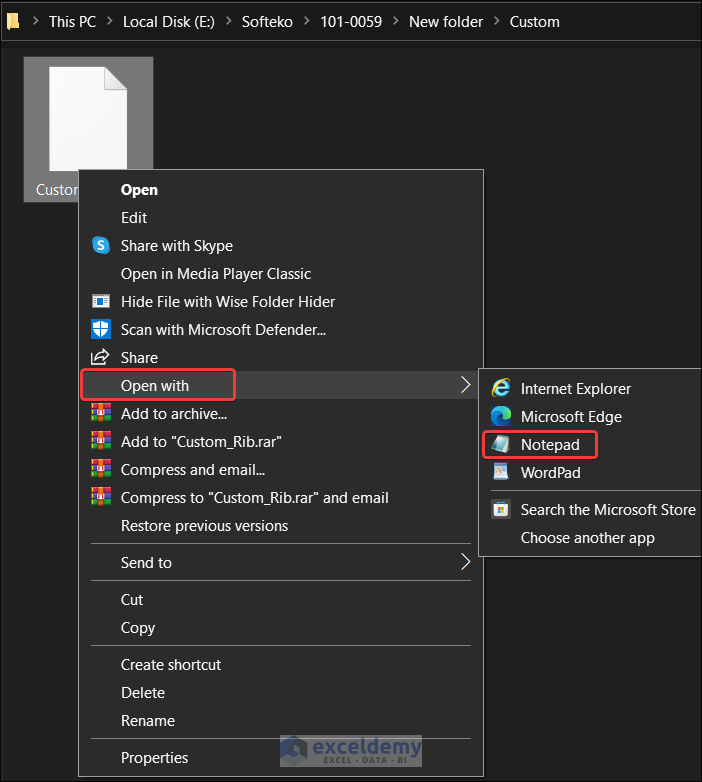Image resolution: width=702 pixels, height=782 pixels.
Task: Click the Wise Folder Hider icon
Action: [x=100, y=301]
